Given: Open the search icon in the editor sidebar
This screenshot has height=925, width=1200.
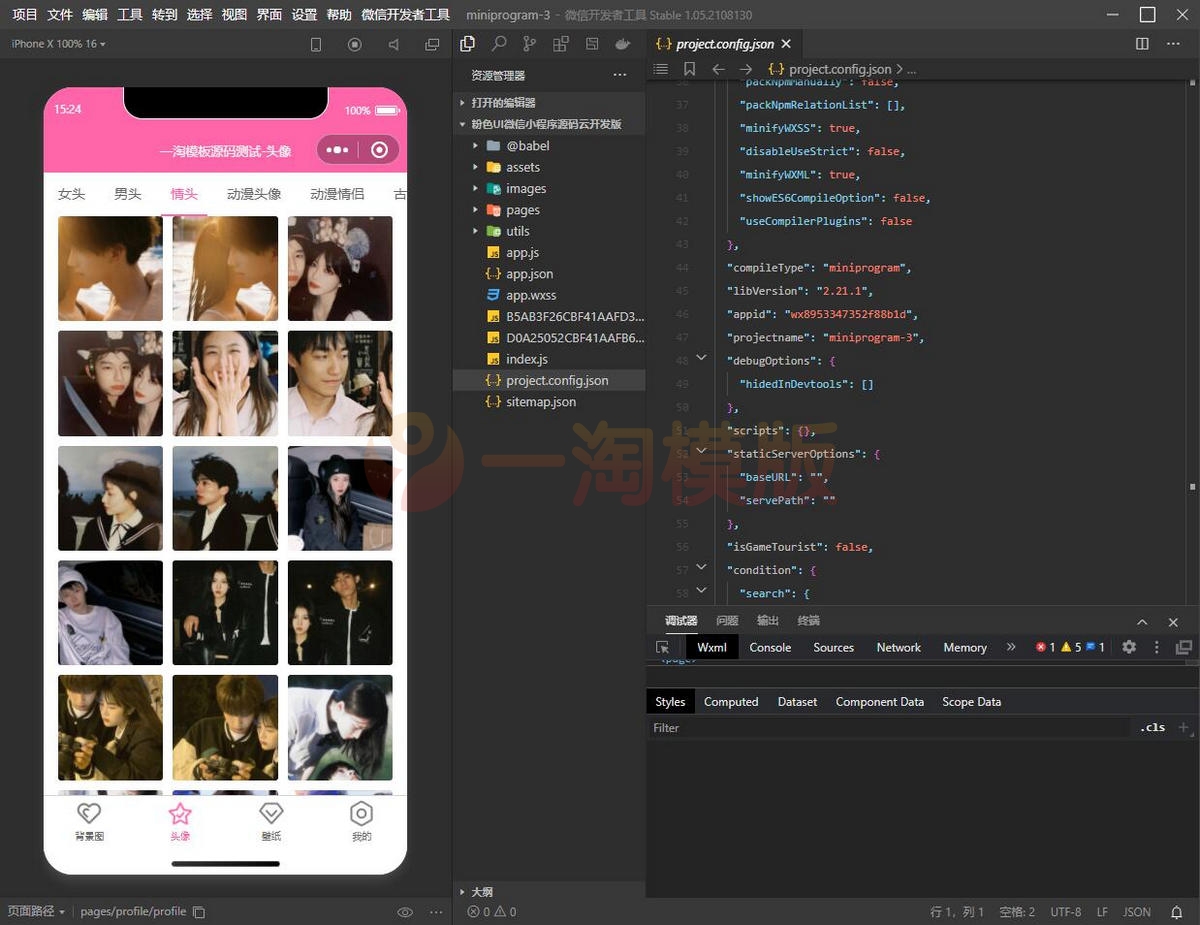Looking at the screenshot, I should point(498,44).
